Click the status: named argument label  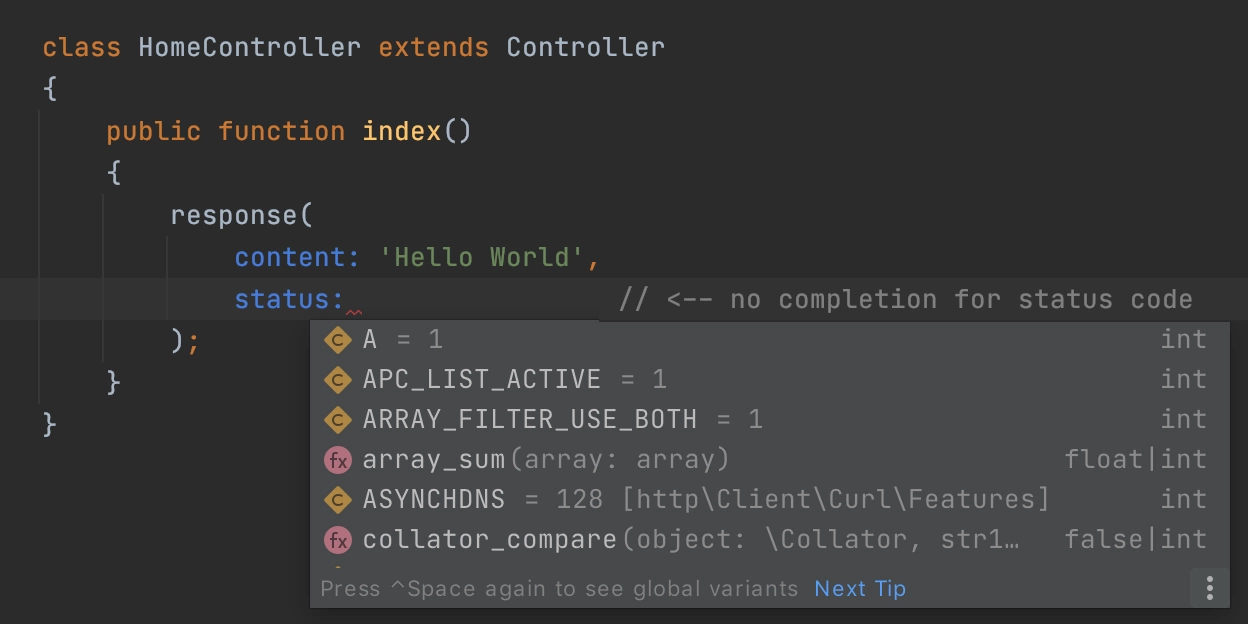[x=289, y=299]
